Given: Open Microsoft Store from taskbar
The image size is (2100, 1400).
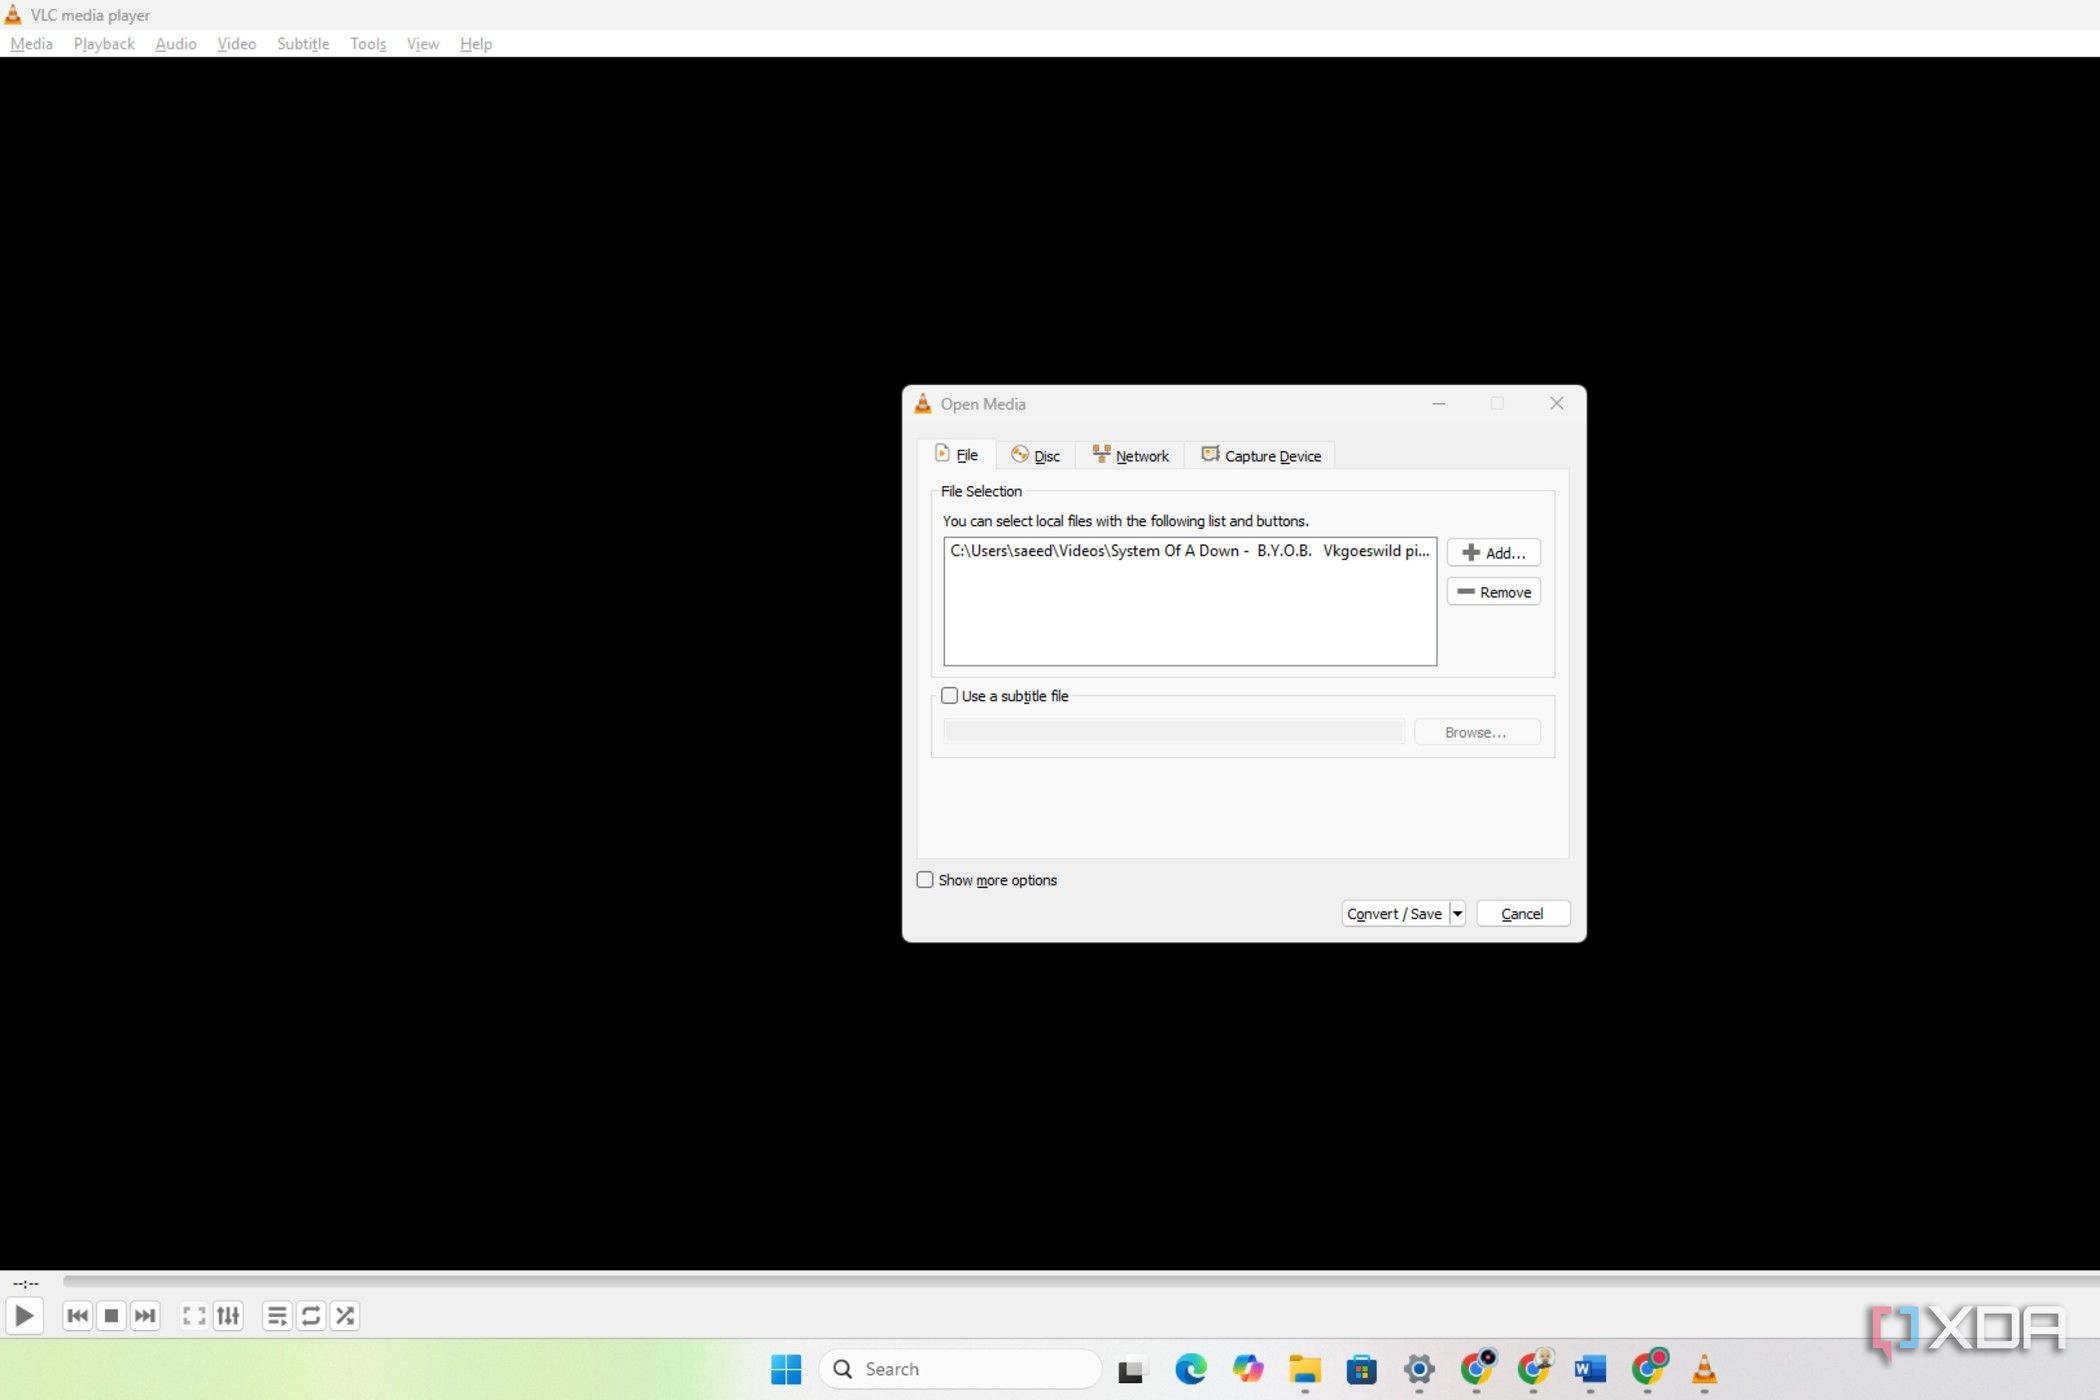Looking at the screenshot, I should (x=1361, y=1369).
